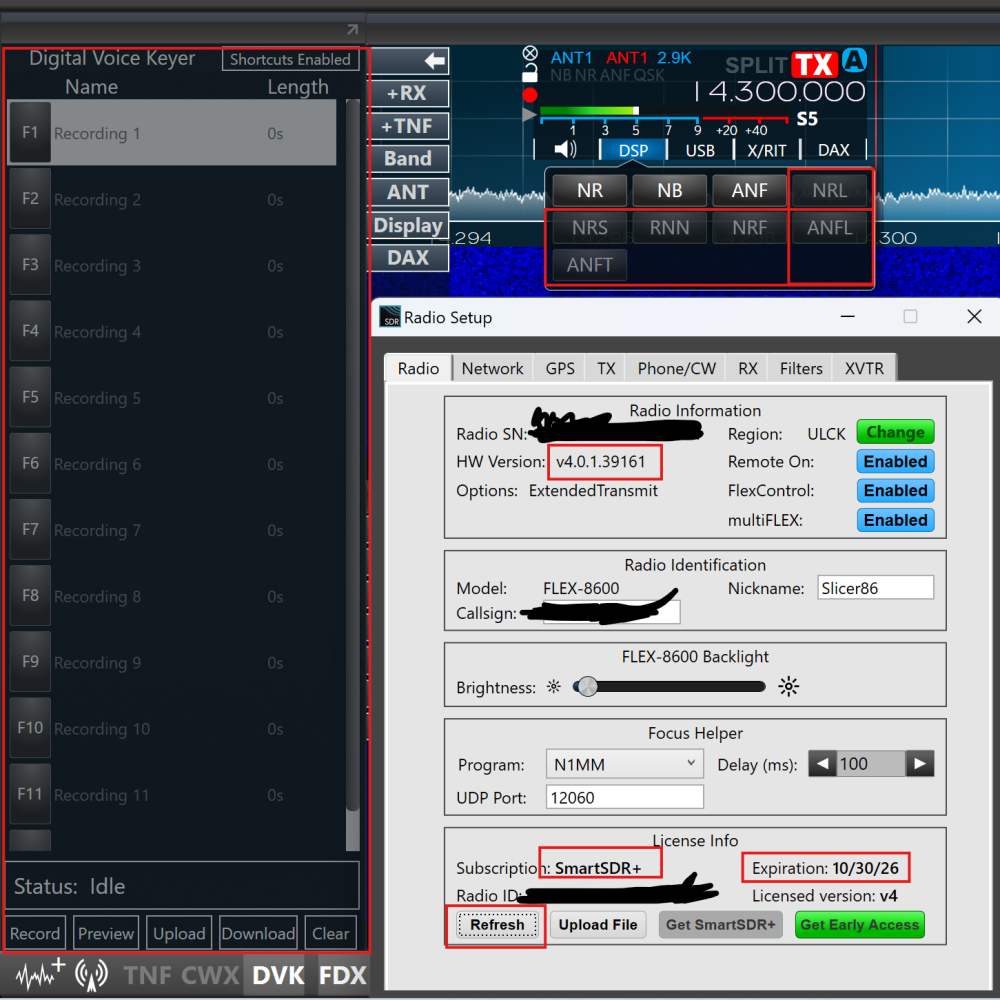Click the +RX add receiver button
1000x1000 pixels.
409,93
